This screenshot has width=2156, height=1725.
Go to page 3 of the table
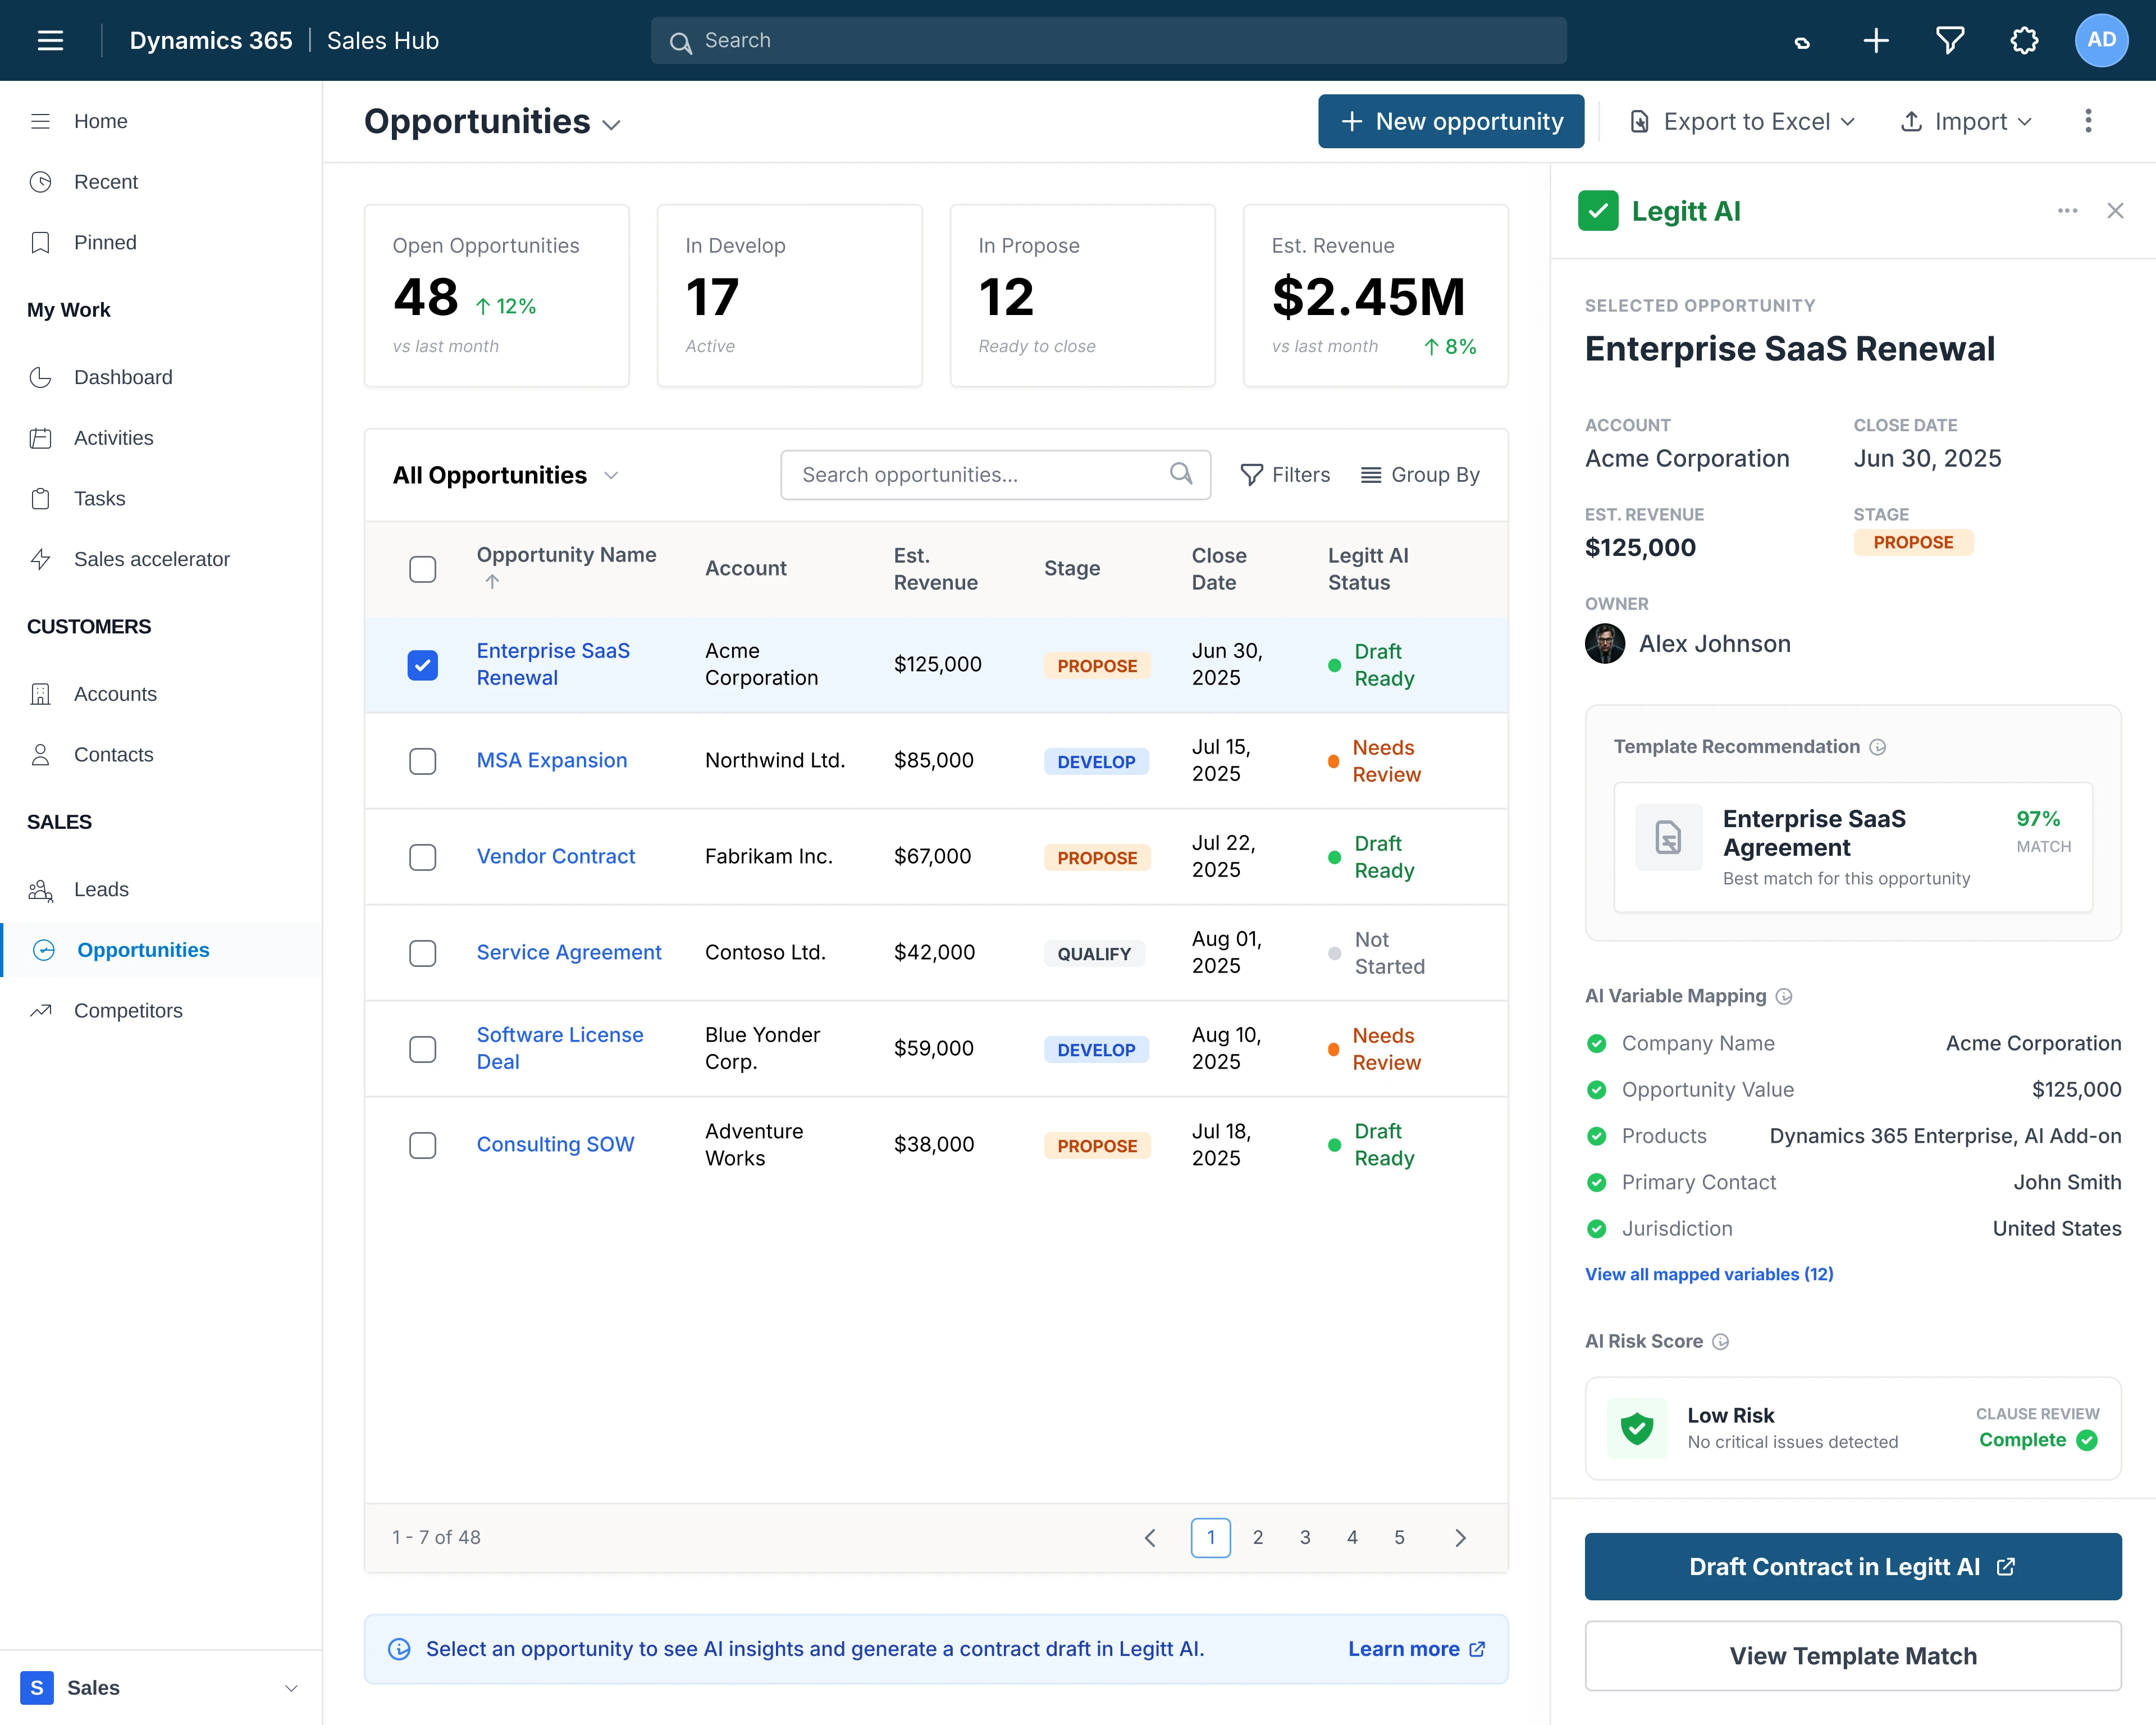[1305, 1538]
